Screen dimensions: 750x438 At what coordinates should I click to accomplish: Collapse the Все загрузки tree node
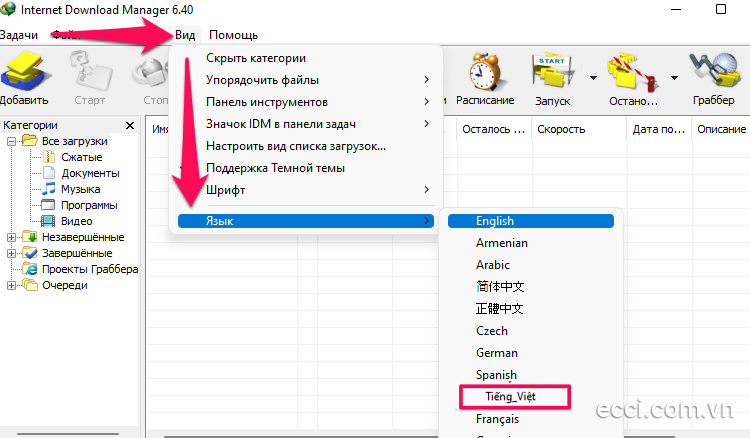coord(11,141)
